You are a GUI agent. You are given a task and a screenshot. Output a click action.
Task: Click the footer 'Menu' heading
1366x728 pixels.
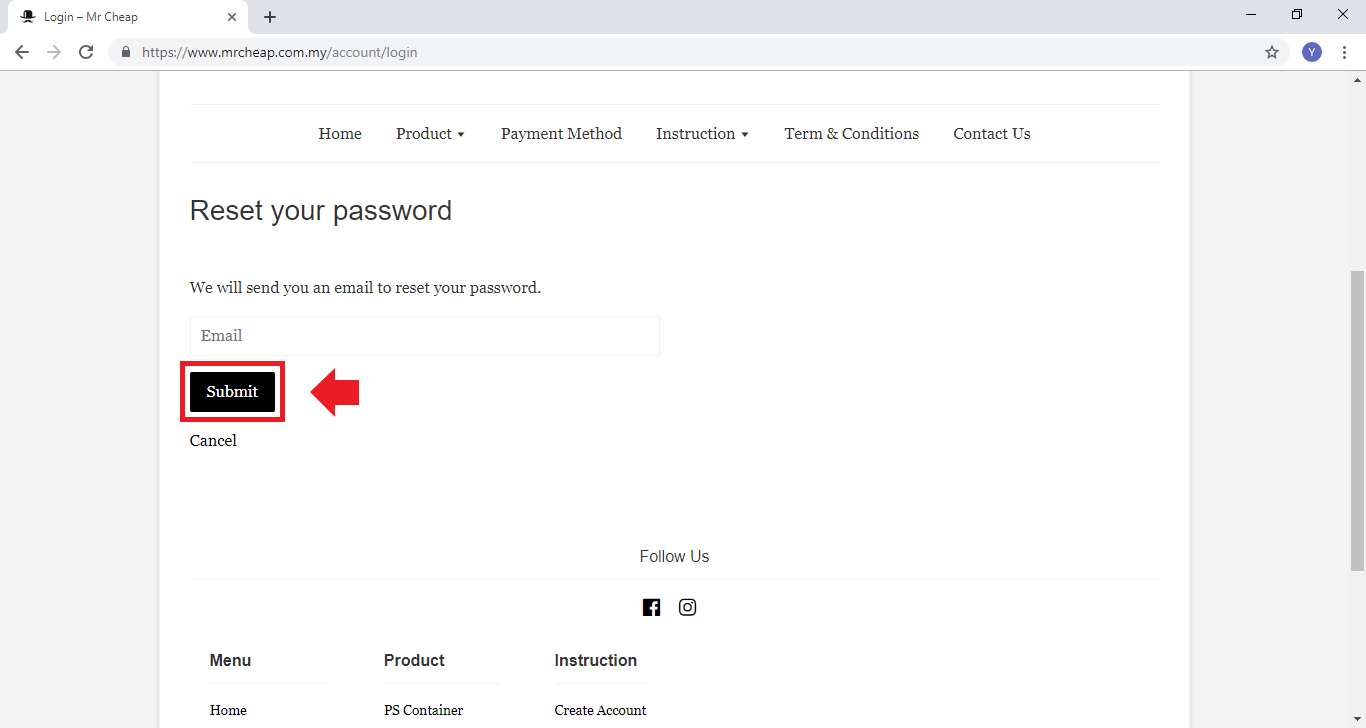pos(230,660)
